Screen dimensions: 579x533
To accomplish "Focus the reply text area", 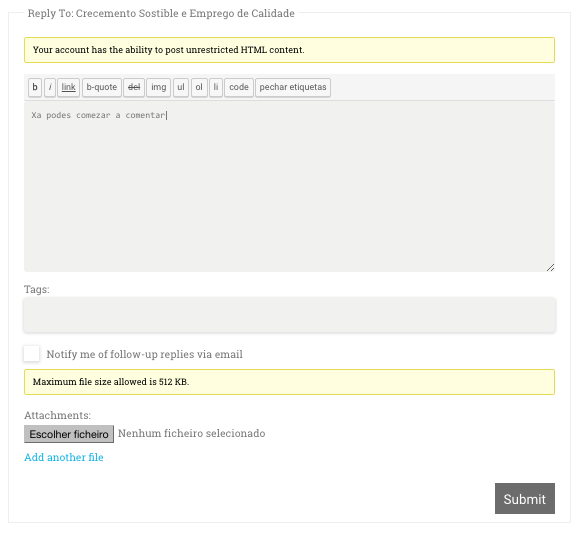I will pyautogui.click(x=289, y=187).
